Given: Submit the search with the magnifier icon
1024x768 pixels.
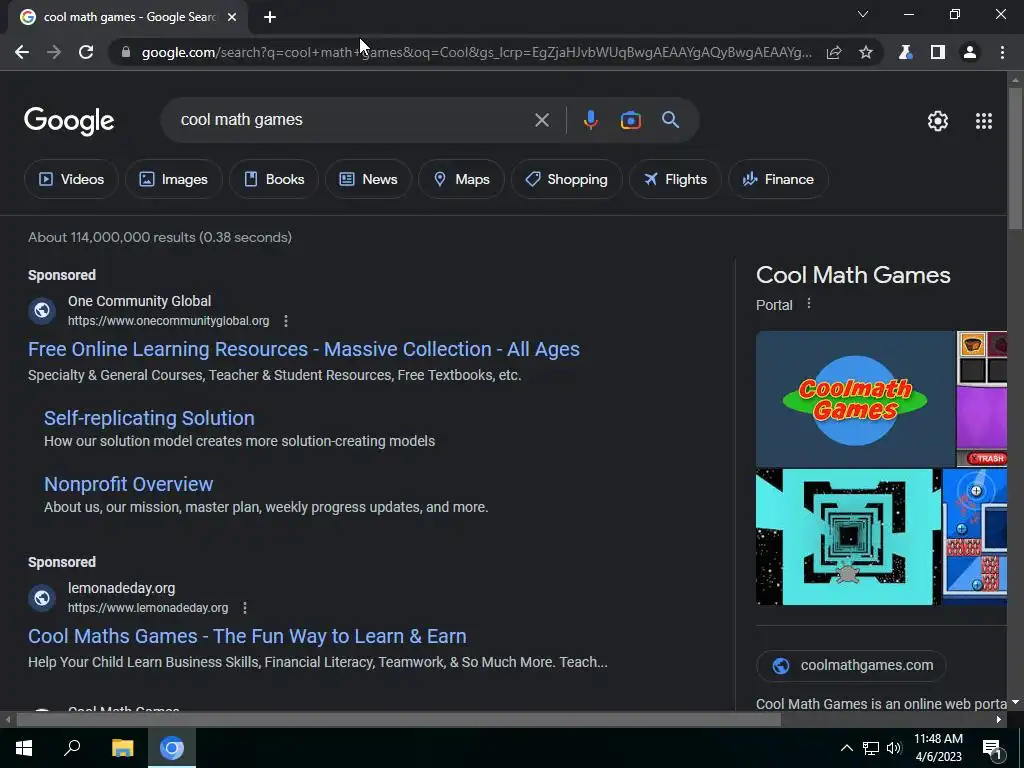Looking at the screenshot, I should 670,120.
